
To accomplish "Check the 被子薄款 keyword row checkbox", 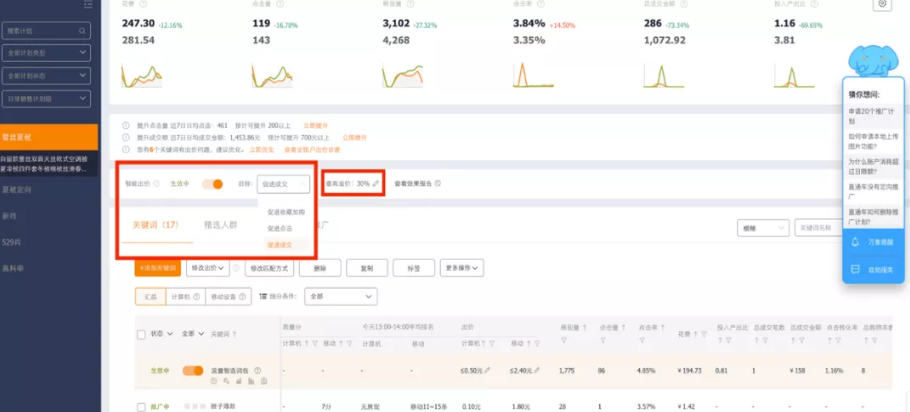I will [x=141, y=407].
